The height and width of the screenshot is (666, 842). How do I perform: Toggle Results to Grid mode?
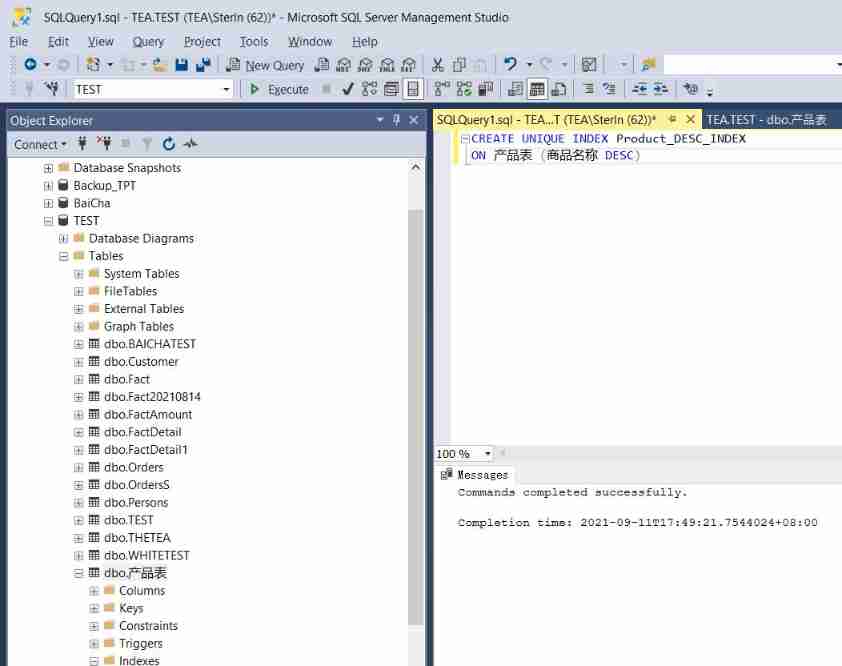(x=537, y=89)
